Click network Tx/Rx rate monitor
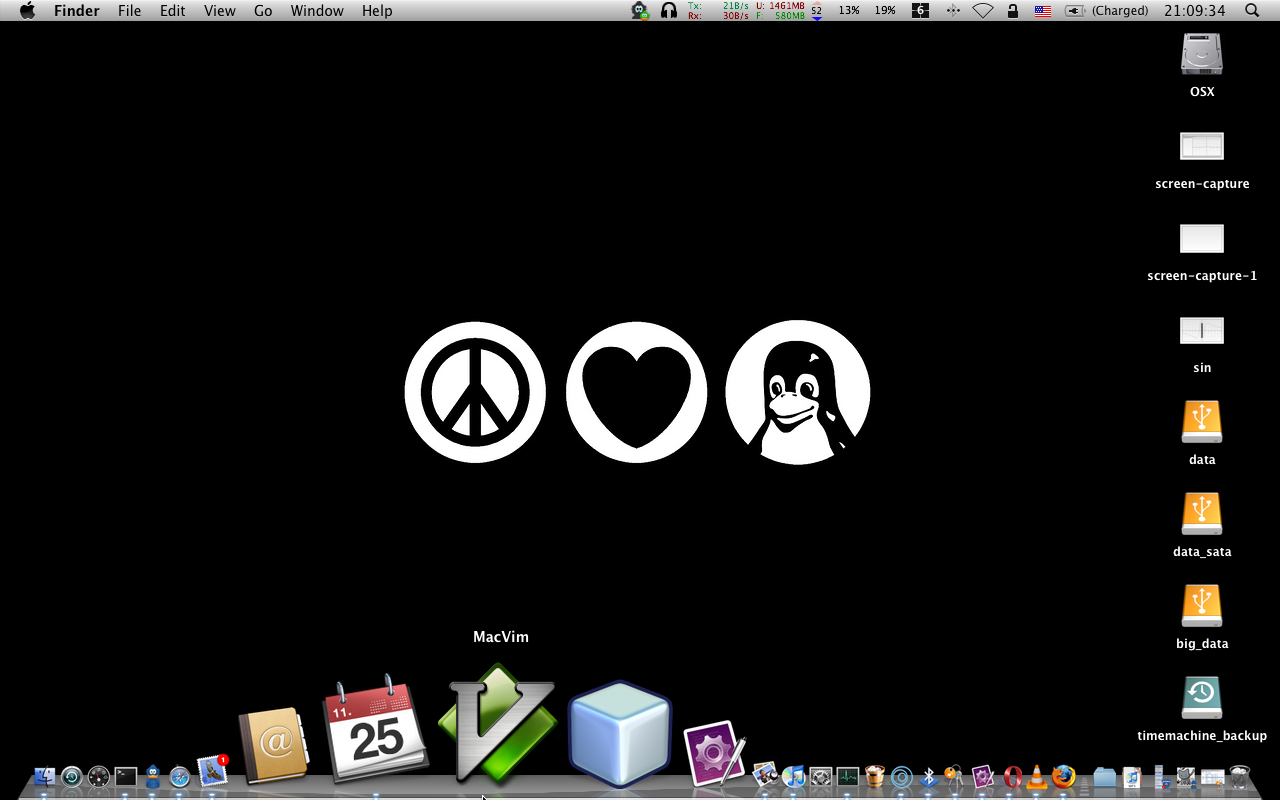The width and height of the screenshot is (1280, 800). 718,11
